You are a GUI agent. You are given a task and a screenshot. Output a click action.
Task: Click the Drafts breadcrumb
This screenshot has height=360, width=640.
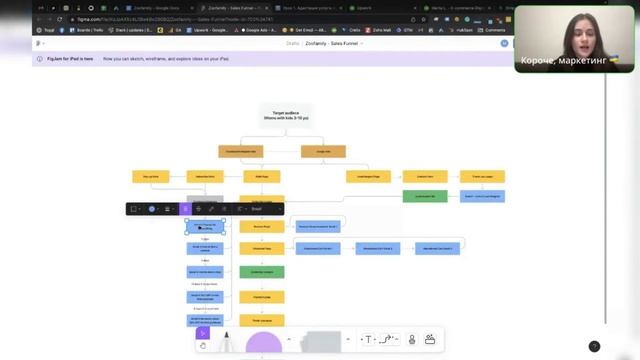coord(292,43)
